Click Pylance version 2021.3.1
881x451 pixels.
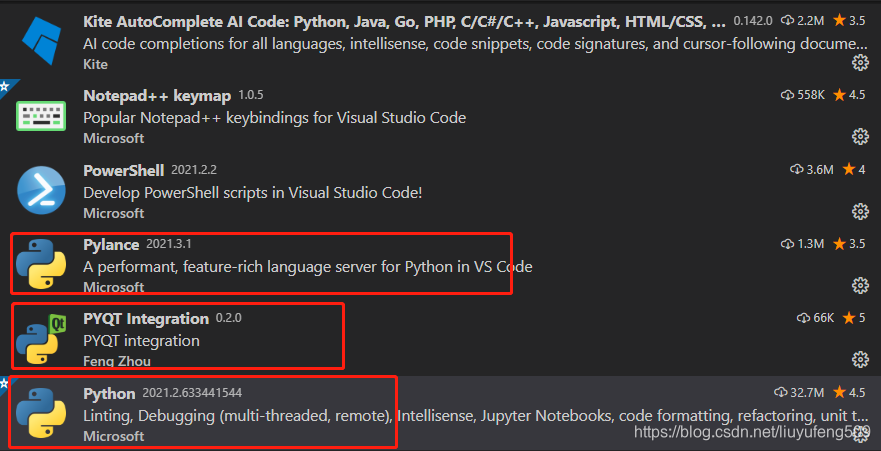point(169,244)
